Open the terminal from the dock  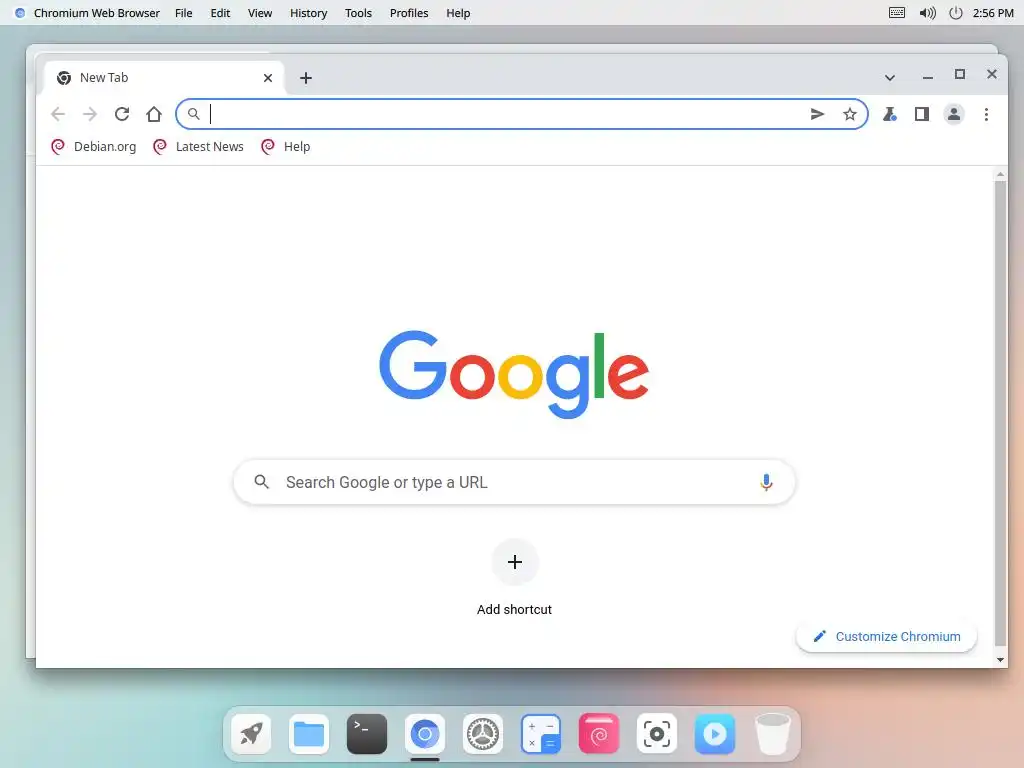366,734
